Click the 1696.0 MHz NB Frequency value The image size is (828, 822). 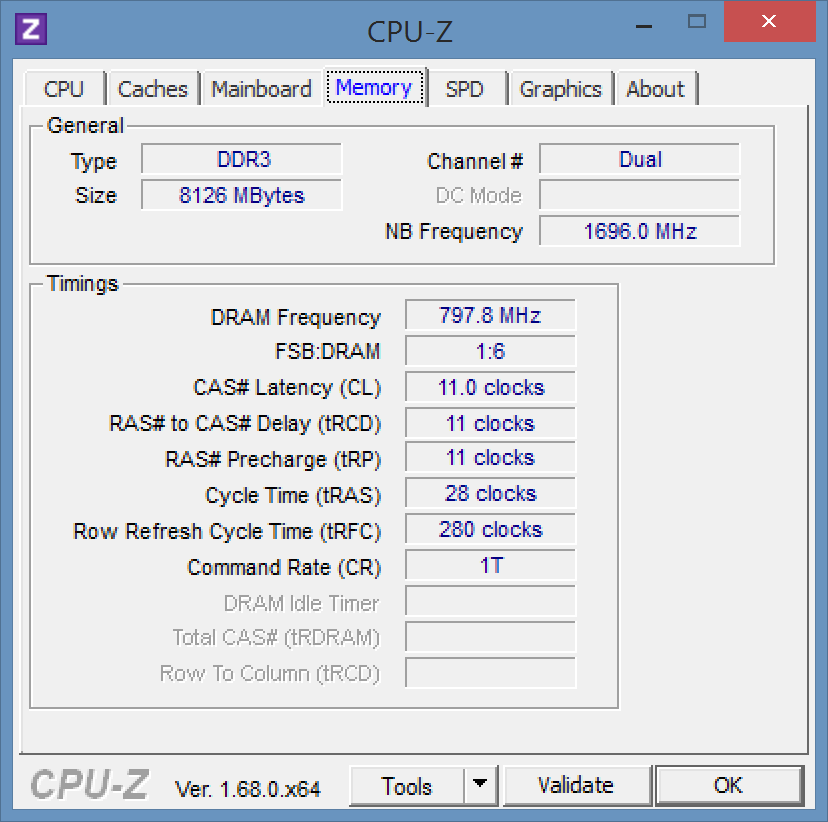coord(639,231)
